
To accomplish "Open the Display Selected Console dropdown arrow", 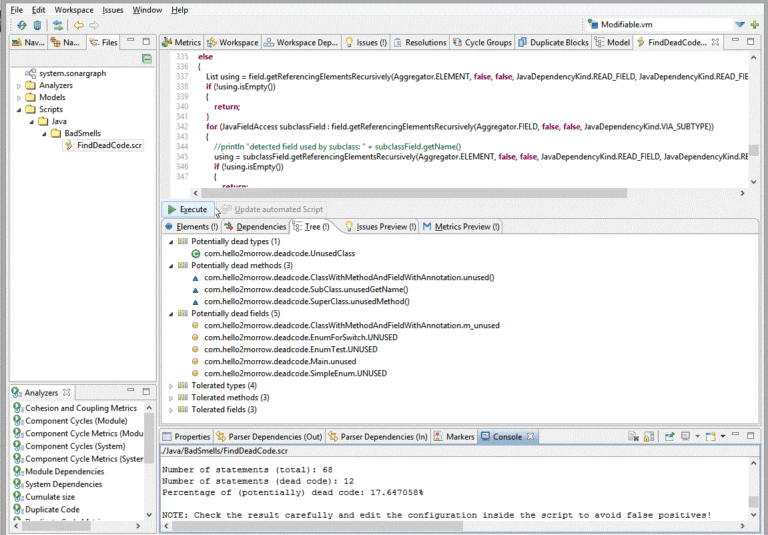I will (697, 436).
